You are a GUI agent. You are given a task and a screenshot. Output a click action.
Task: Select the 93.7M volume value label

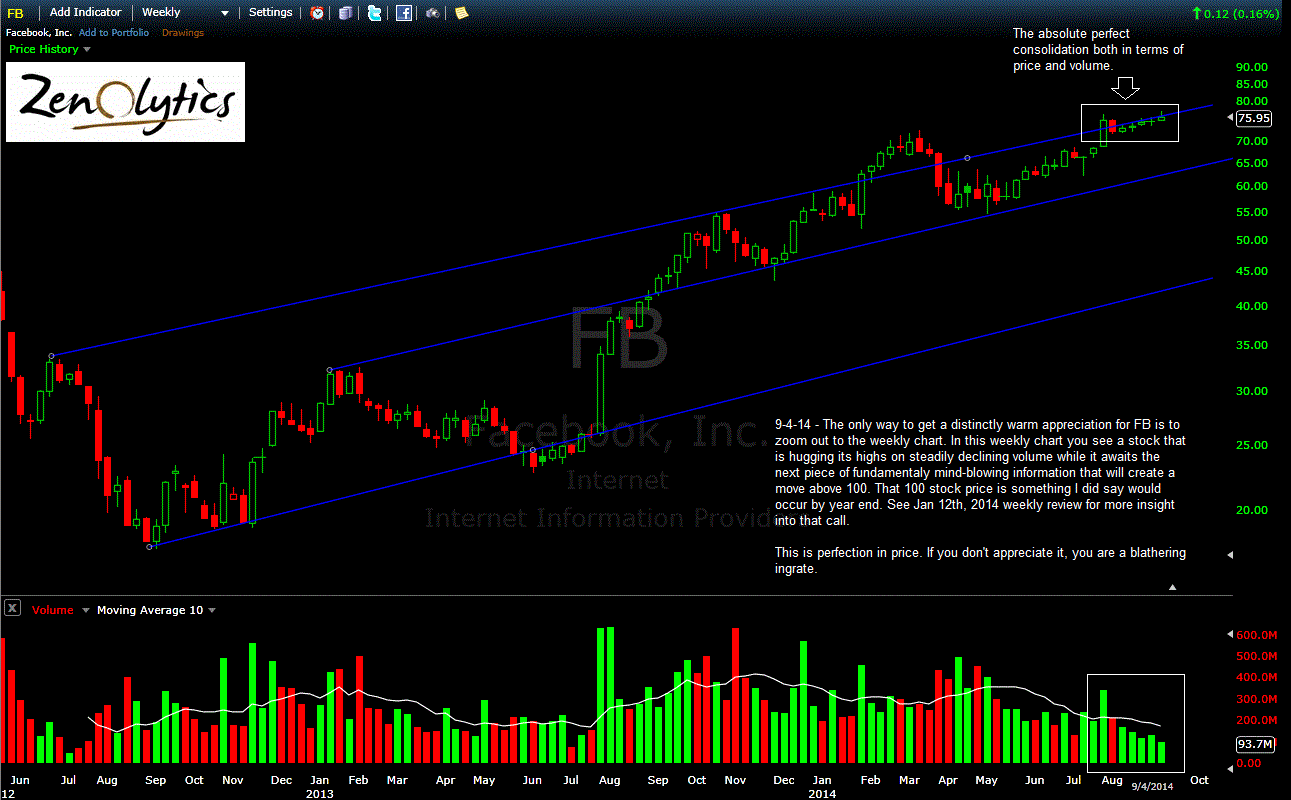[x=1254, y=744]
